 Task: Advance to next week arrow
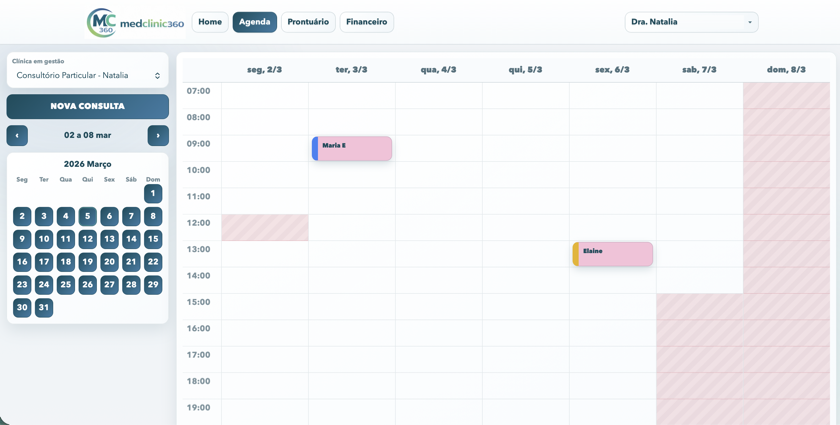158,136
